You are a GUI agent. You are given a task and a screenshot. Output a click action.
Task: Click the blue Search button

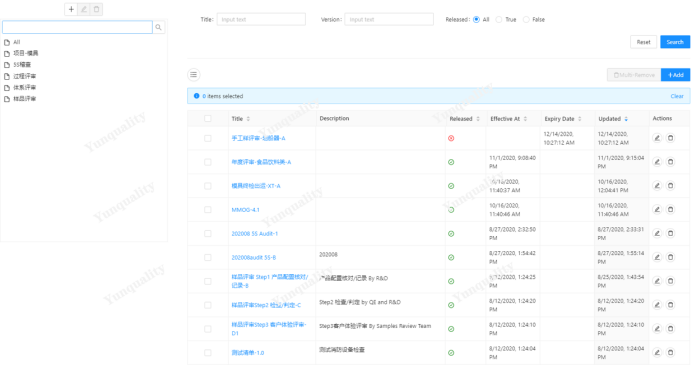coord(675,42)
